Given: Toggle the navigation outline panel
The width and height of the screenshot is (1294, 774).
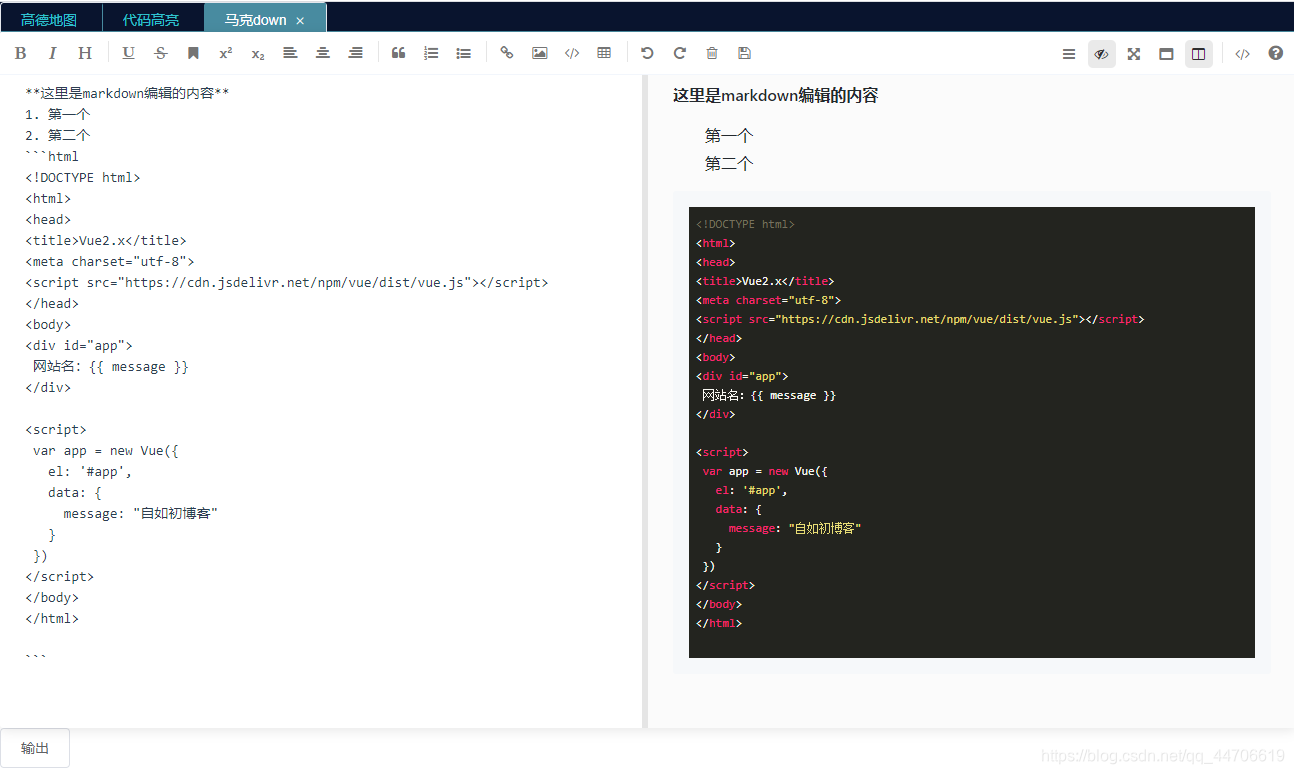Looking at the screenshot, I should coord(1069,54).
